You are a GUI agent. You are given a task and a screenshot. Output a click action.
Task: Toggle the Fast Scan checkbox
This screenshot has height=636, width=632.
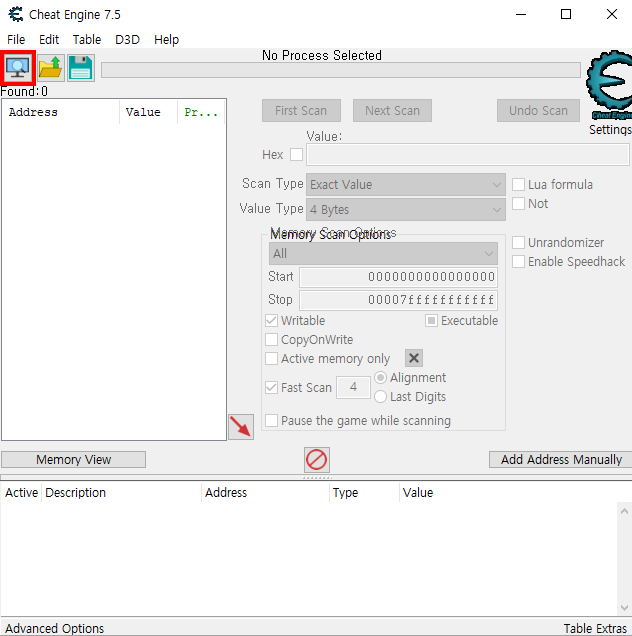coord(271,387)
